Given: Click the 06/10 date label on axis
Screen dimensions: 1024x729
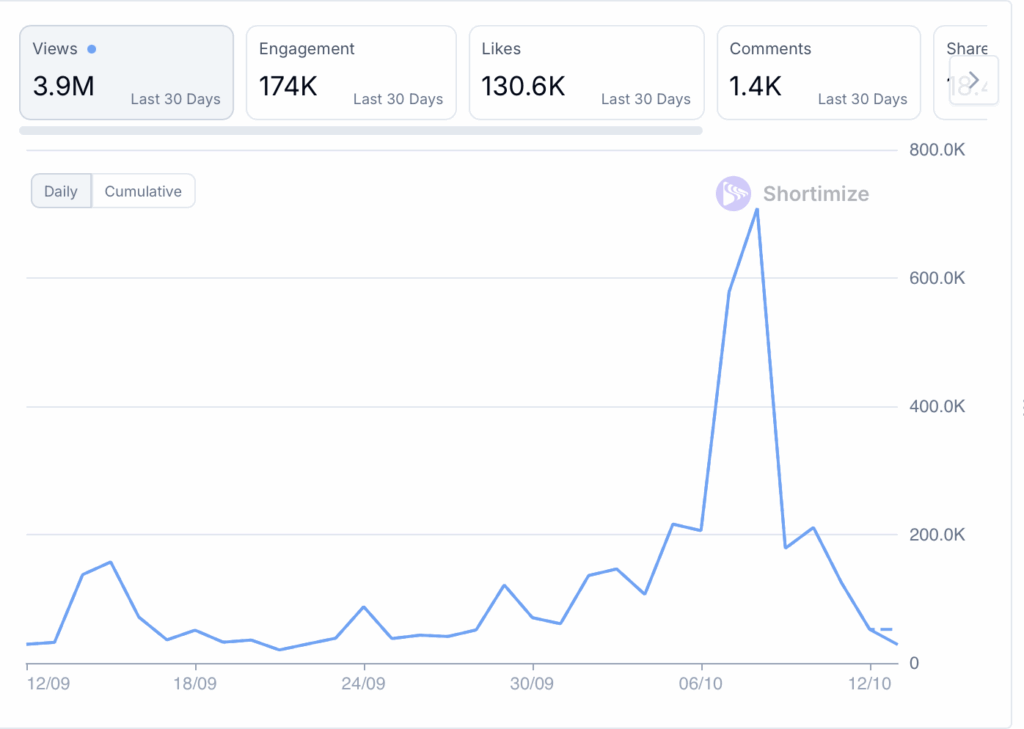Looking at the screenshot, I should 702,684.
